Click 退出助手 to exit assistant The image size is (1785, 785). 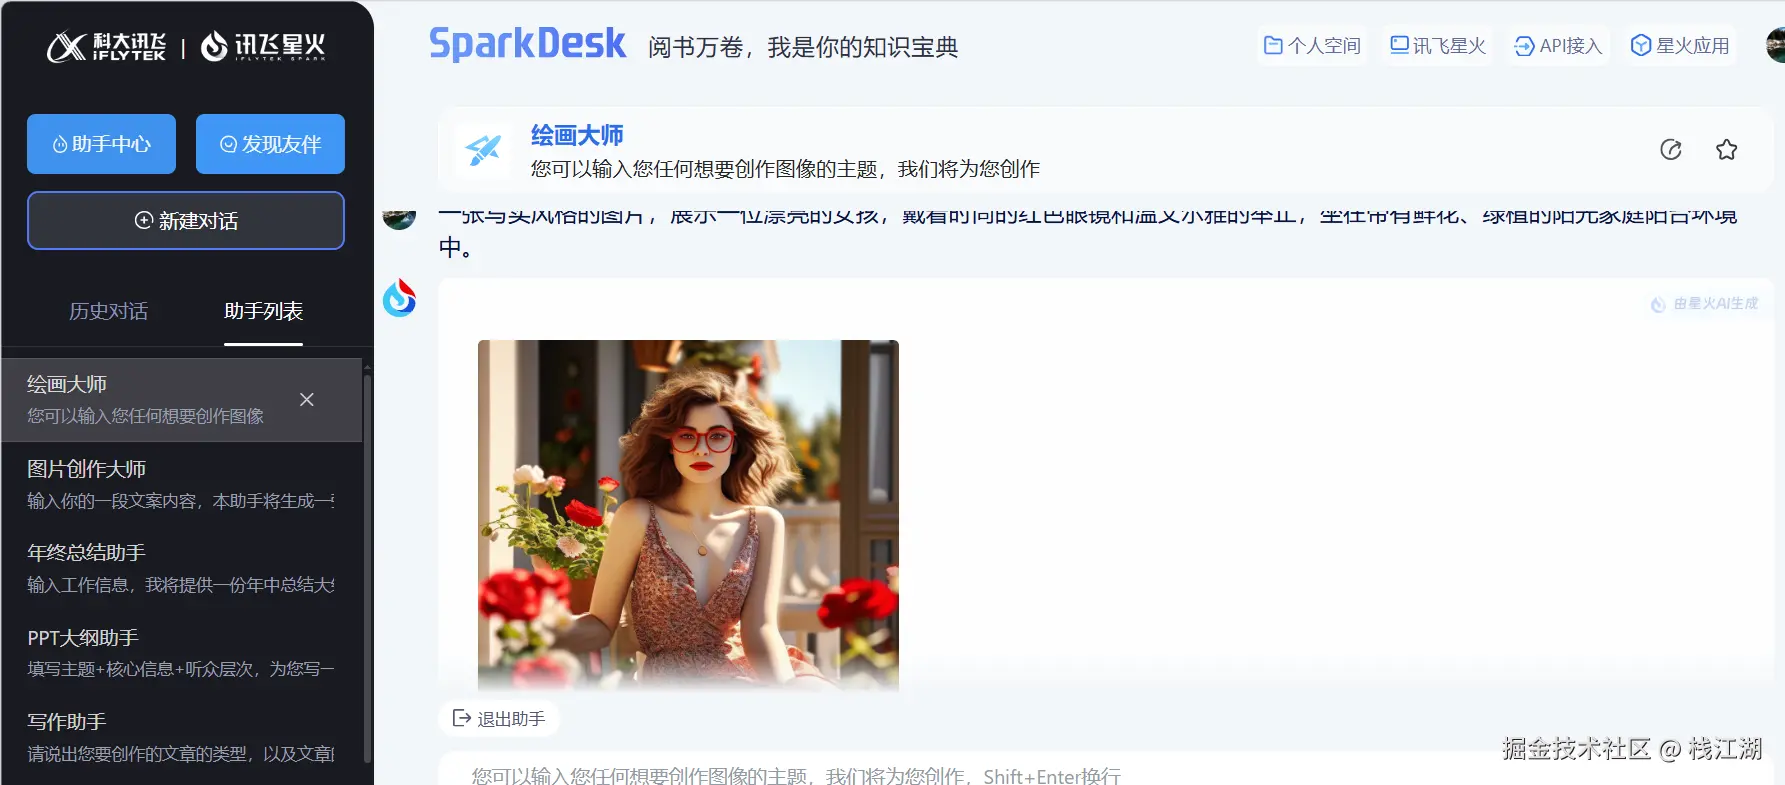499,718
